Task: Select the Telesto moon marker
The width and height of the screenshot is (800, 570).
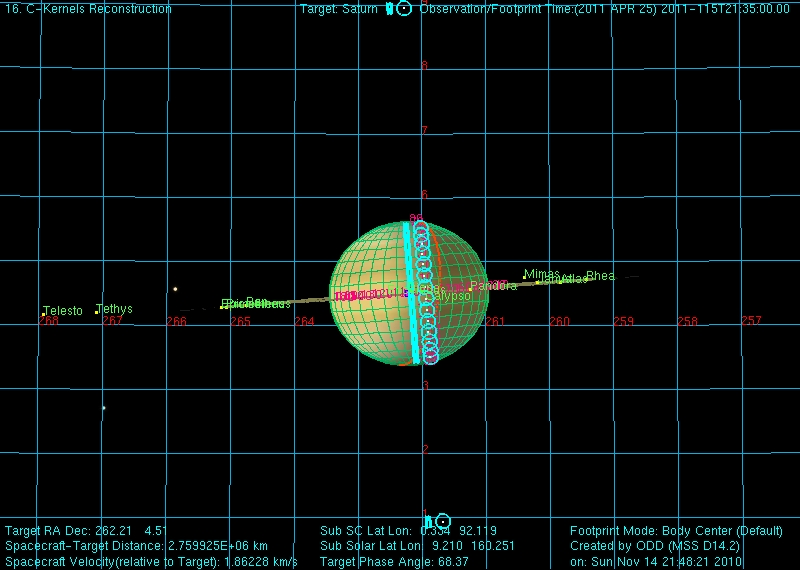Action: (43, 315)
